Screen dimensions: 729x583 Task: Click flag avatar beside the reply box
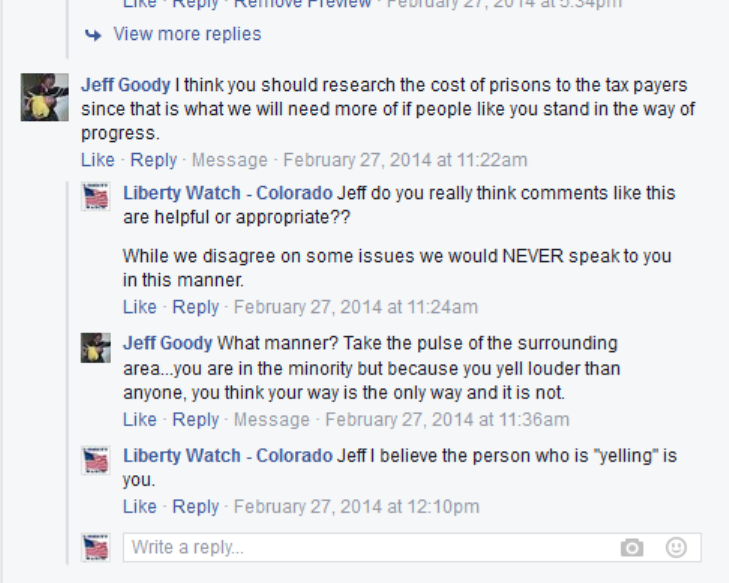pyautogui.click(x=96, y=547)
